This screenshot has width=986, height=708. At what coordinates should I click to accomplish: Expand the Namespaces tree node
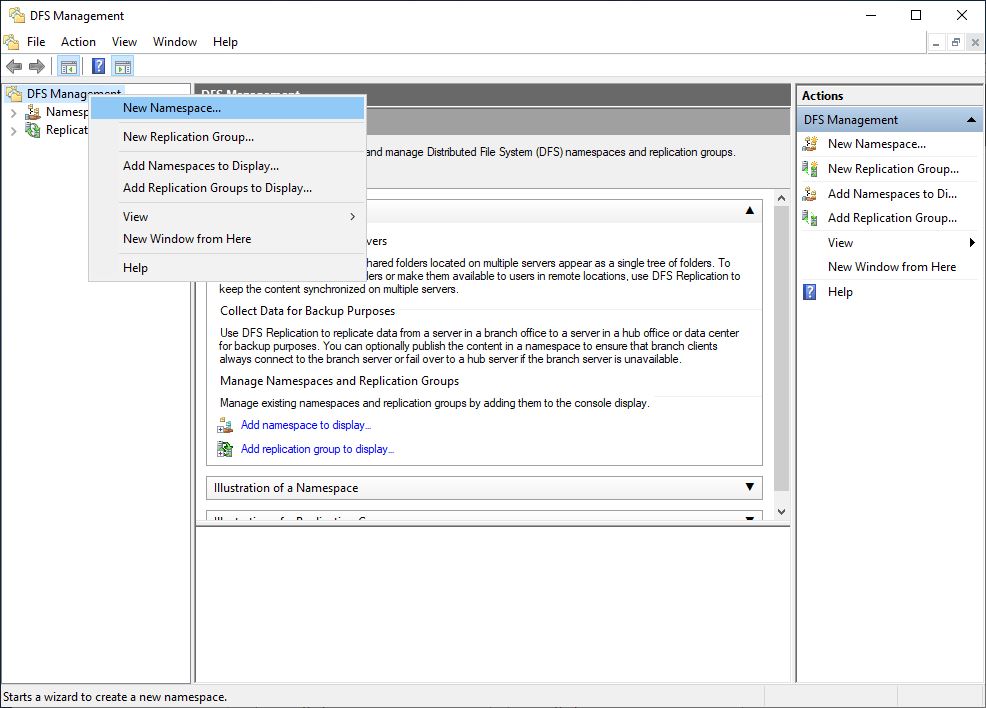[13, 113]
